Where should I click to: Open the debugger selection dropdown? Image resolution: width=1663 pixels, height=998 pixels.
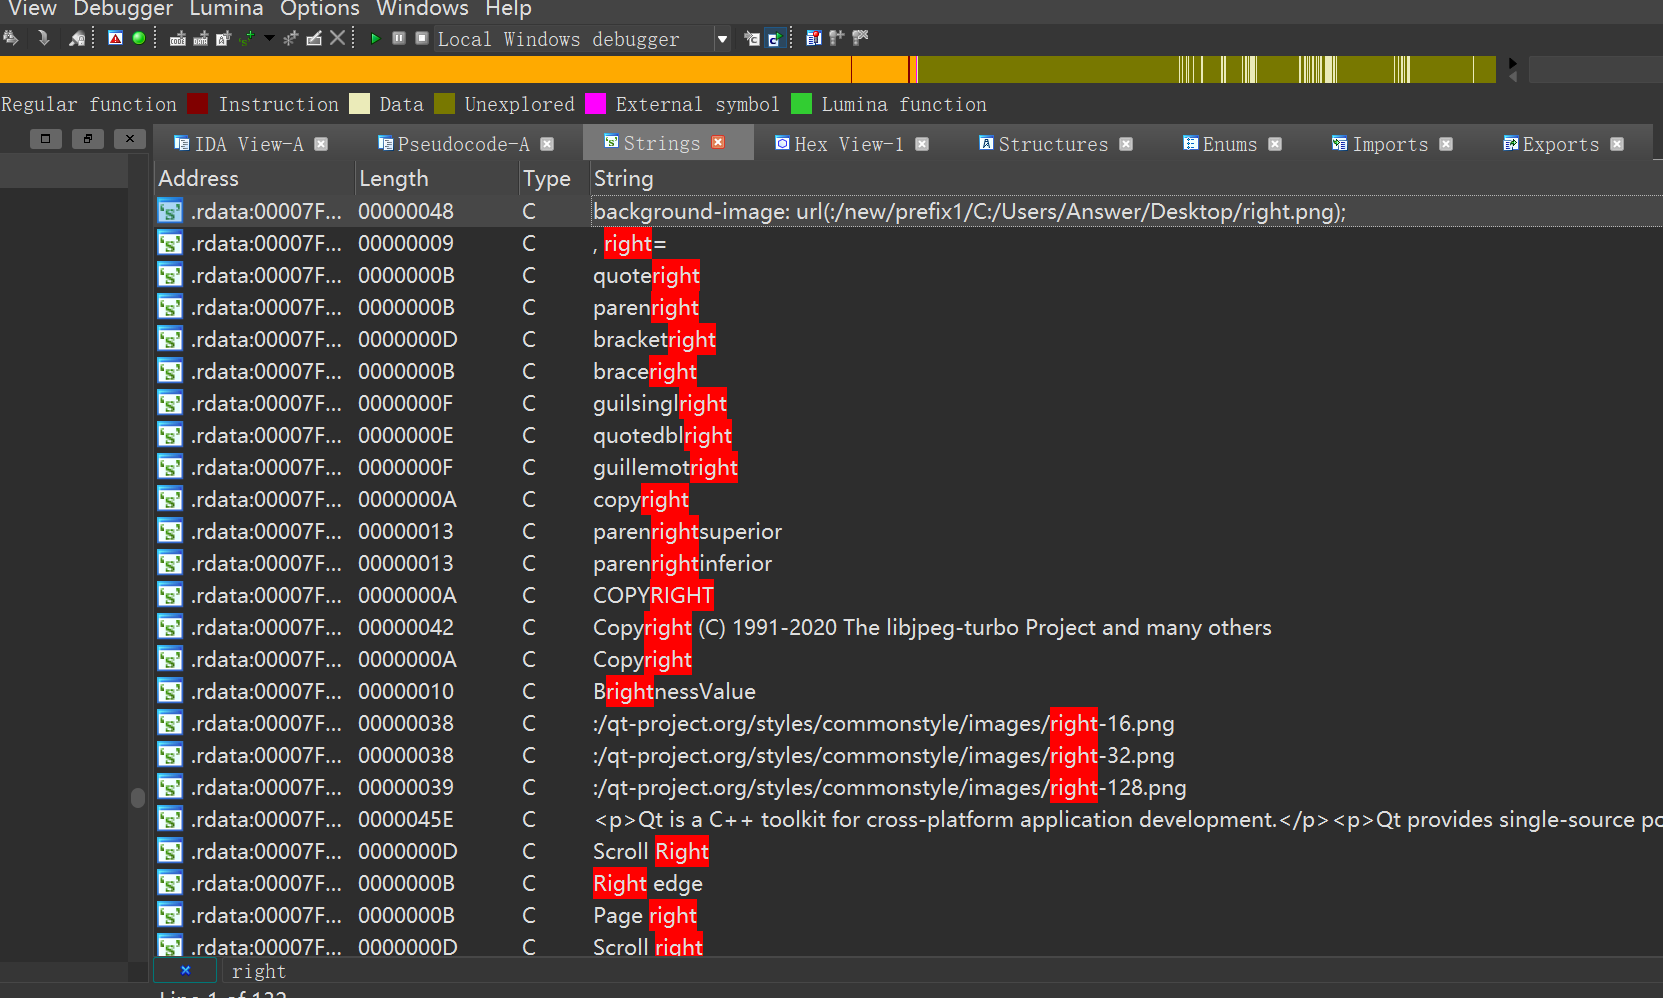(x=722, y=39)
